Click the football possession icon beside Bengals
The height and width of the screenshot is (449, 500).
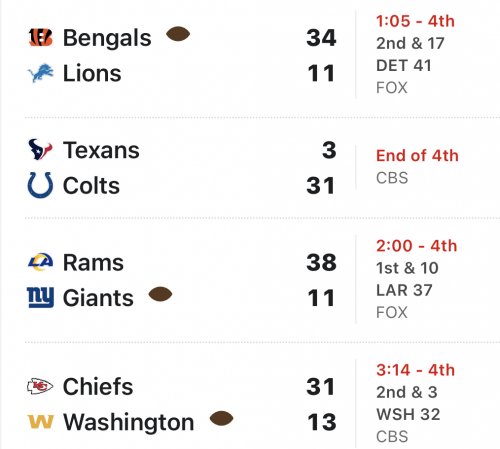(x=178, y=34)
